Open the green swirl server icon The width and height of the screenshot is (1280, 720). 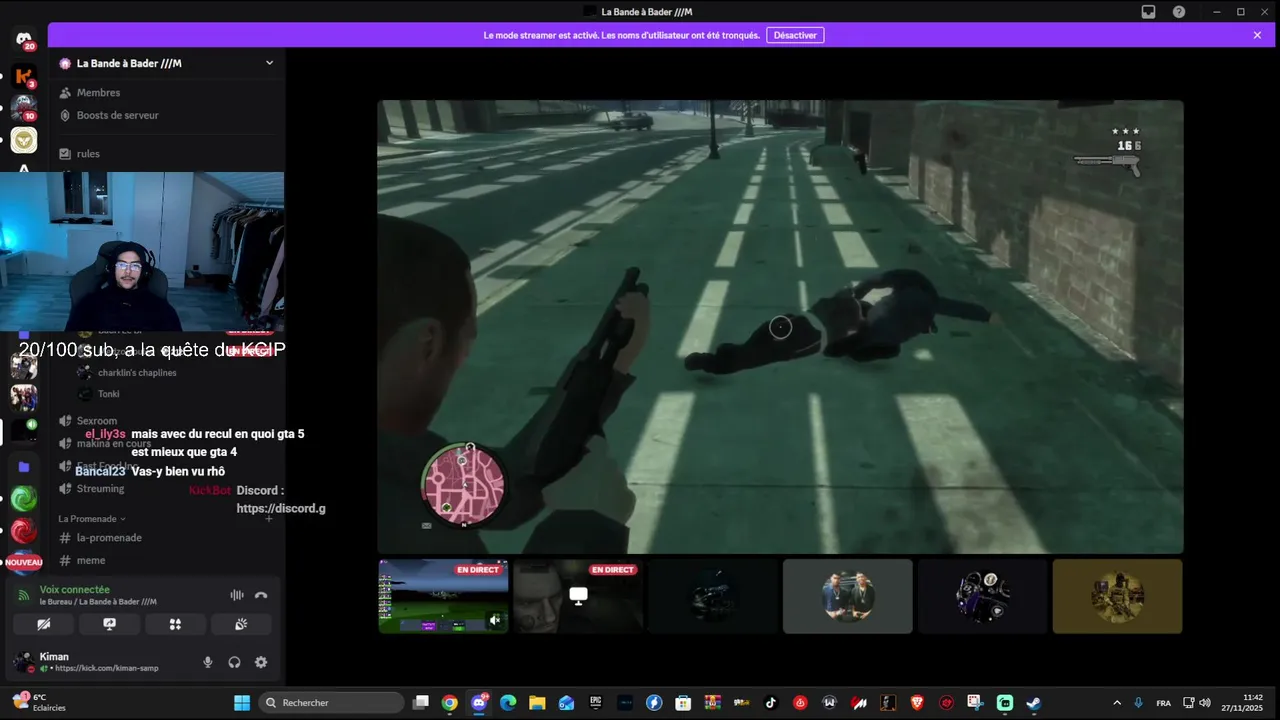point(24,498)
